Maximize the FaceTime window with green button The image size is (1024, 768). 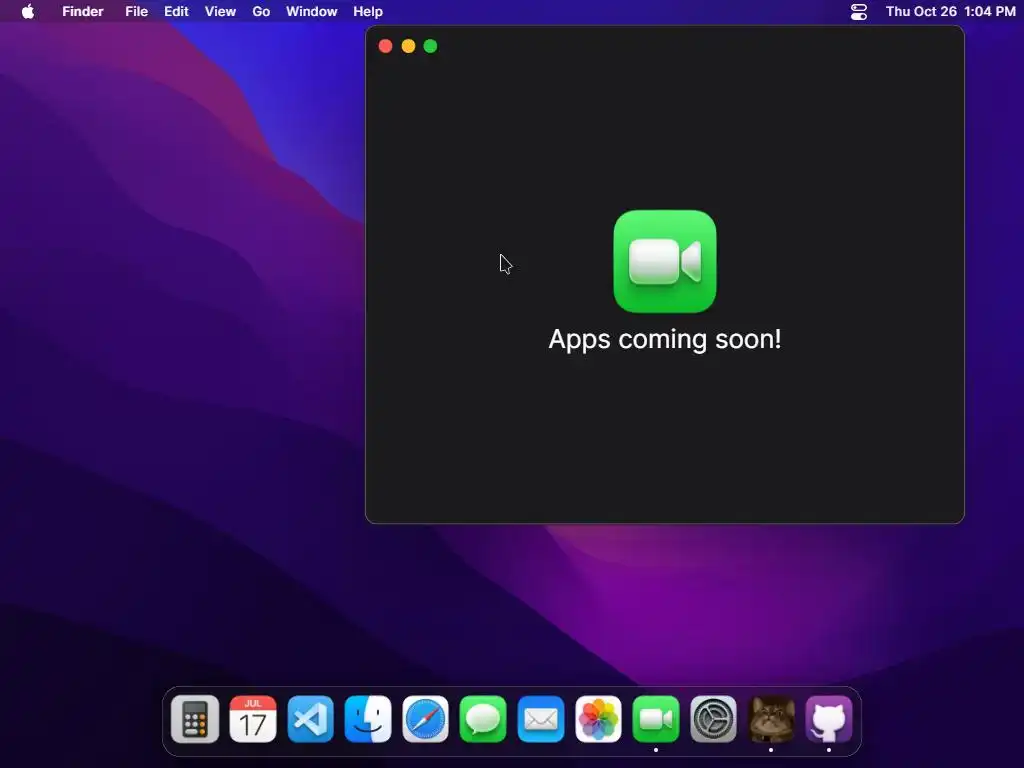click(x=430, y=46)
